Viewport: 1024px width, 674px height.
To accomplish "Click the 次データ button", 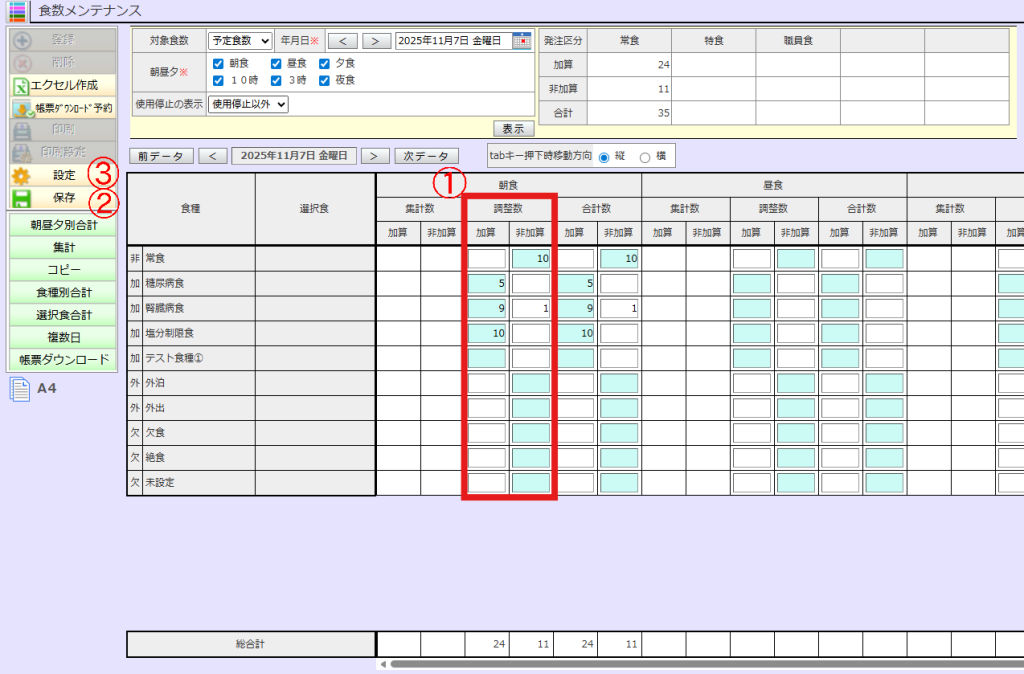I will click(426, 156).
